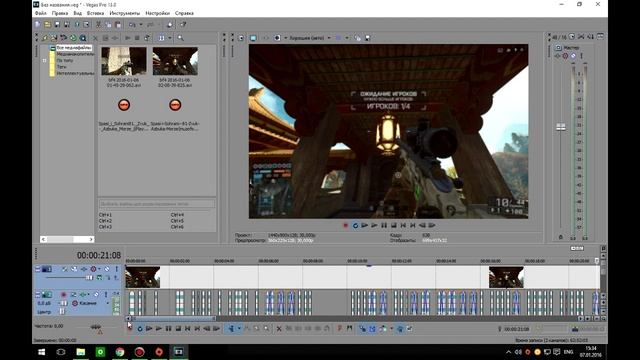Screen dimensions: 640x360
Task: Open the Вид menu
Action: pos(77,13)
